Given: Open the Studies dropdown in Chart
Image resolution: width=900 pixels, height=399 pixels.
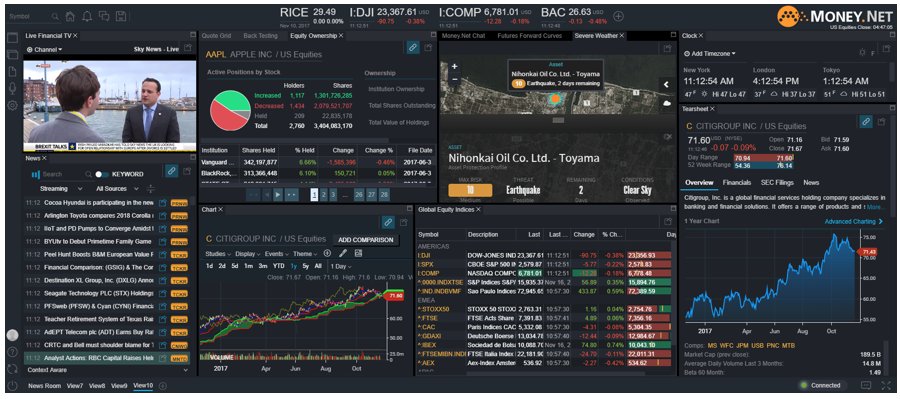Looking at the screenshot, I should [218, 253].
